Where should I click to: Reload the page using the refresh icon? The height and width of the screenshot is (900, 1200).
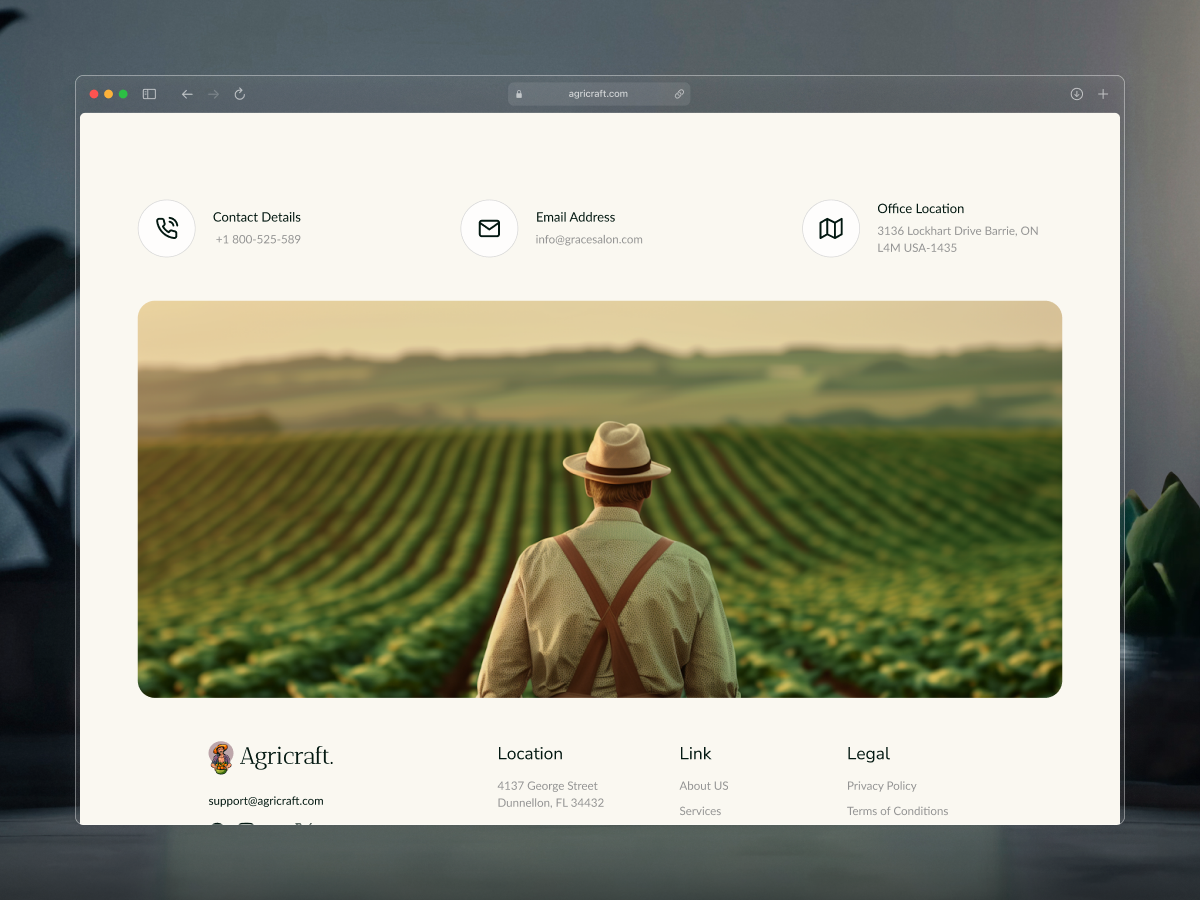(239, 93)
